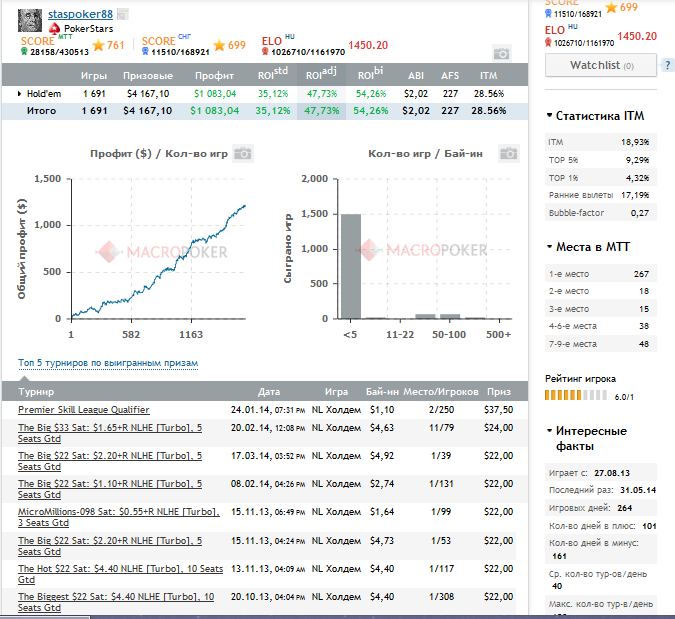Open The Big $22 Sat dated 15.11.13

point(110,546)
